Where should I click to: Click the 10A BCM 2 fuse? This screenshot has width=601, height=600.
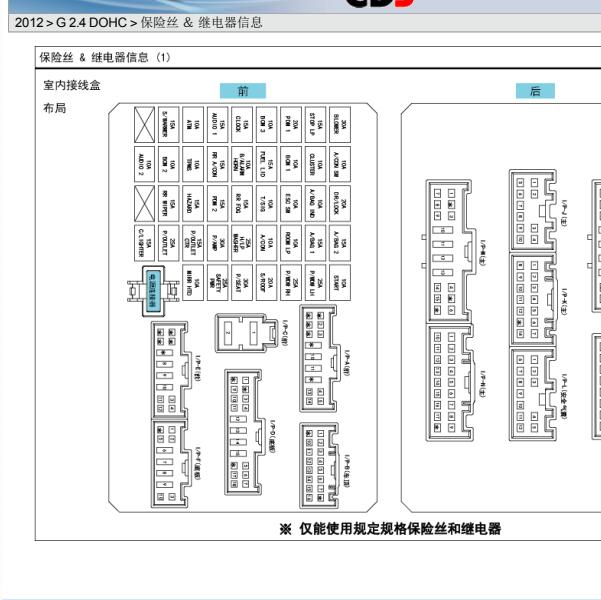pyautogui.click(x=168, y=164)
